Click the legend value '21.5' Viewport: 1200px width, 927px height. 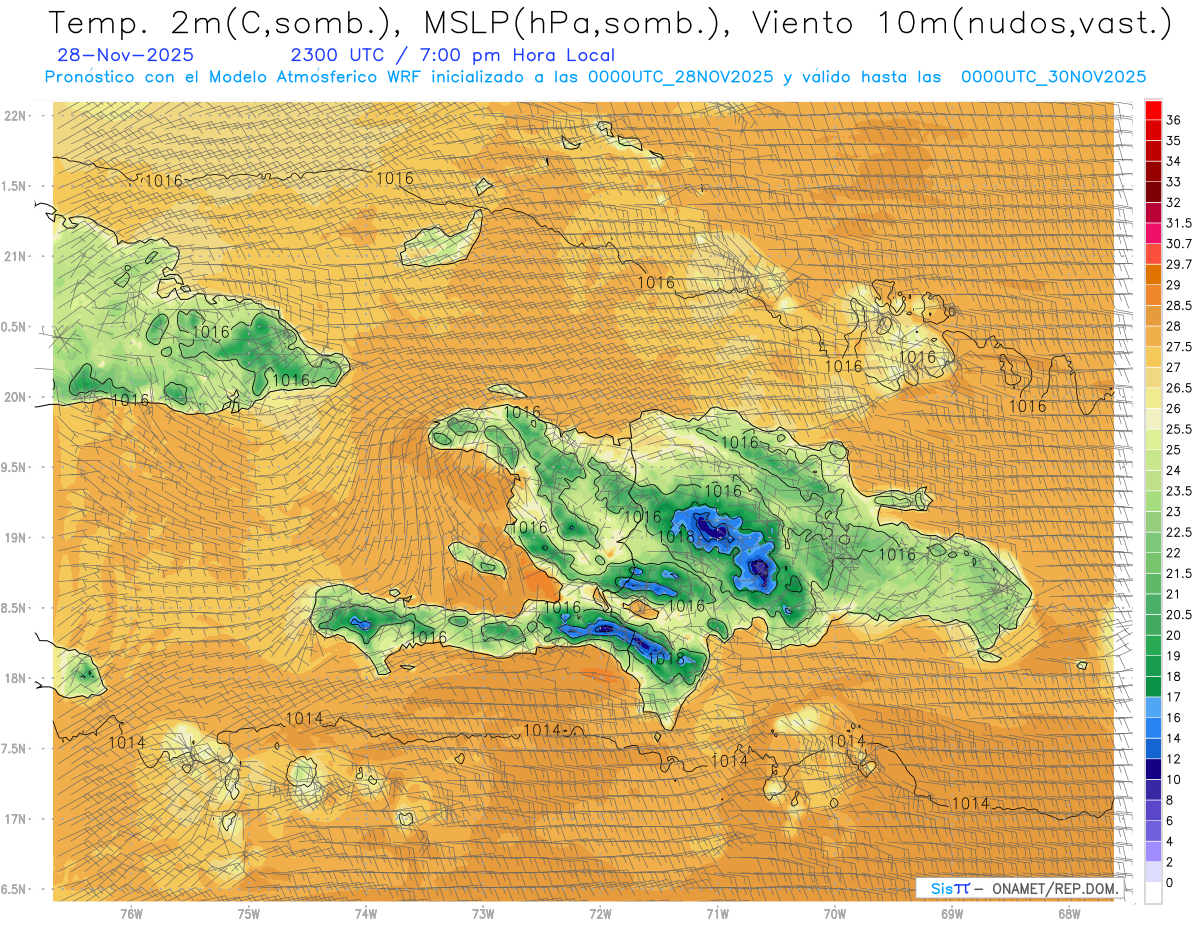[x=1178, y=574]
